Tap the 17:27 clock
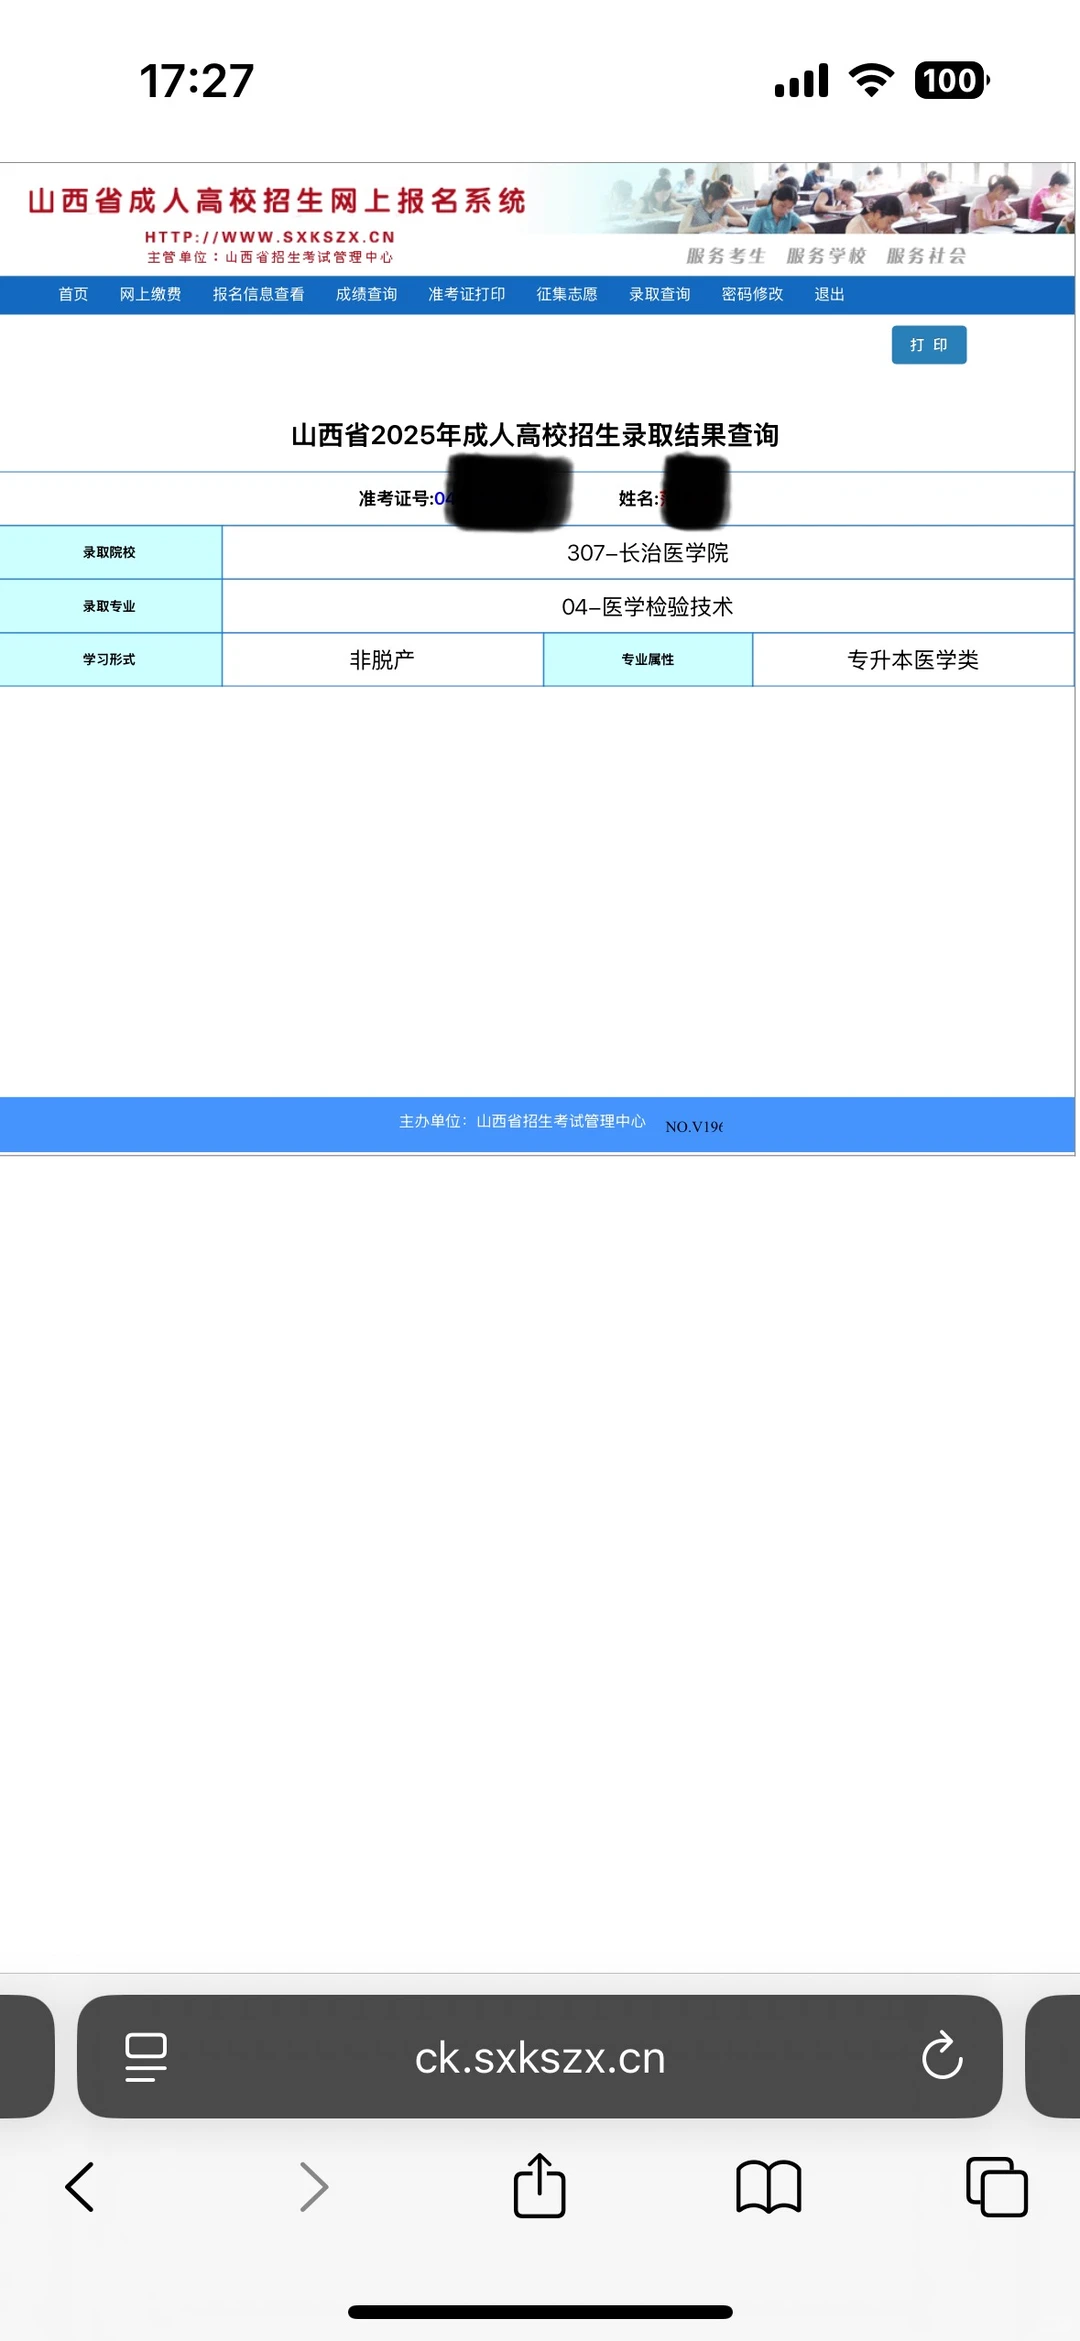The image size is (1080, 2341). [x=197, y=81]
